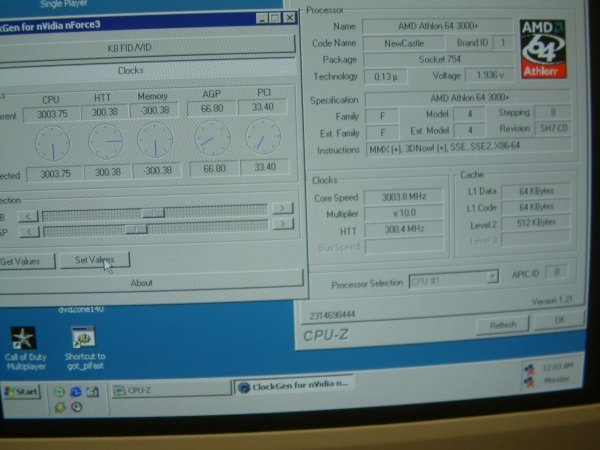Maximize the ClockGen window

[x=275, y=18]
